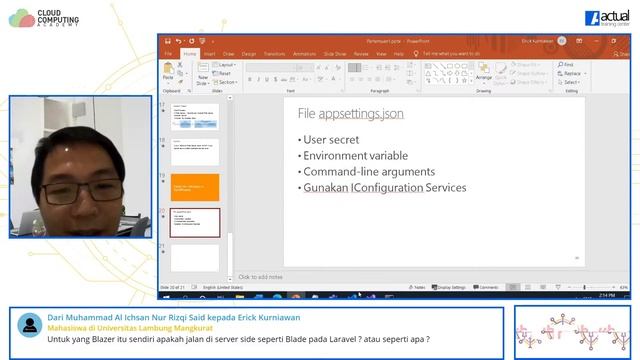
Task: Click the Find button
Action: point(566,65)
